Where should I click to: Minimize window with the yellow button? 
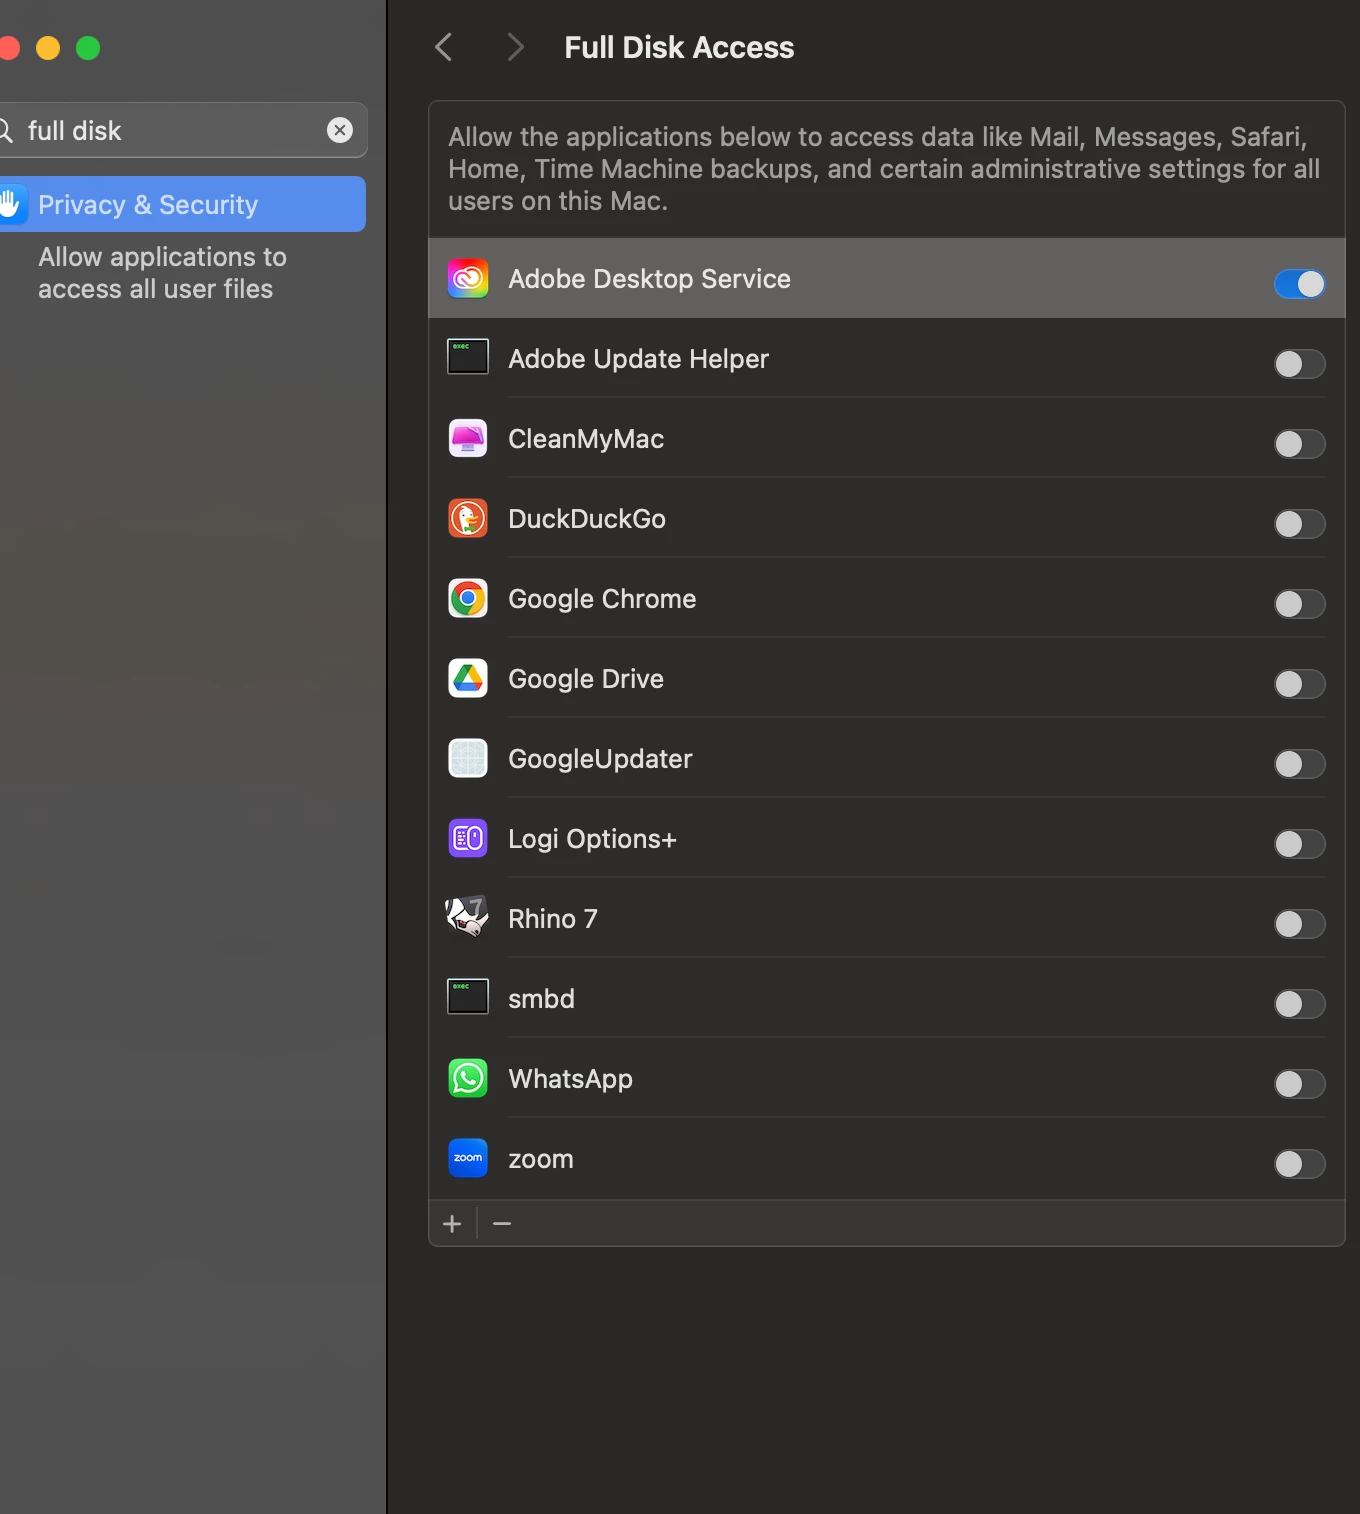pos(48,48)
